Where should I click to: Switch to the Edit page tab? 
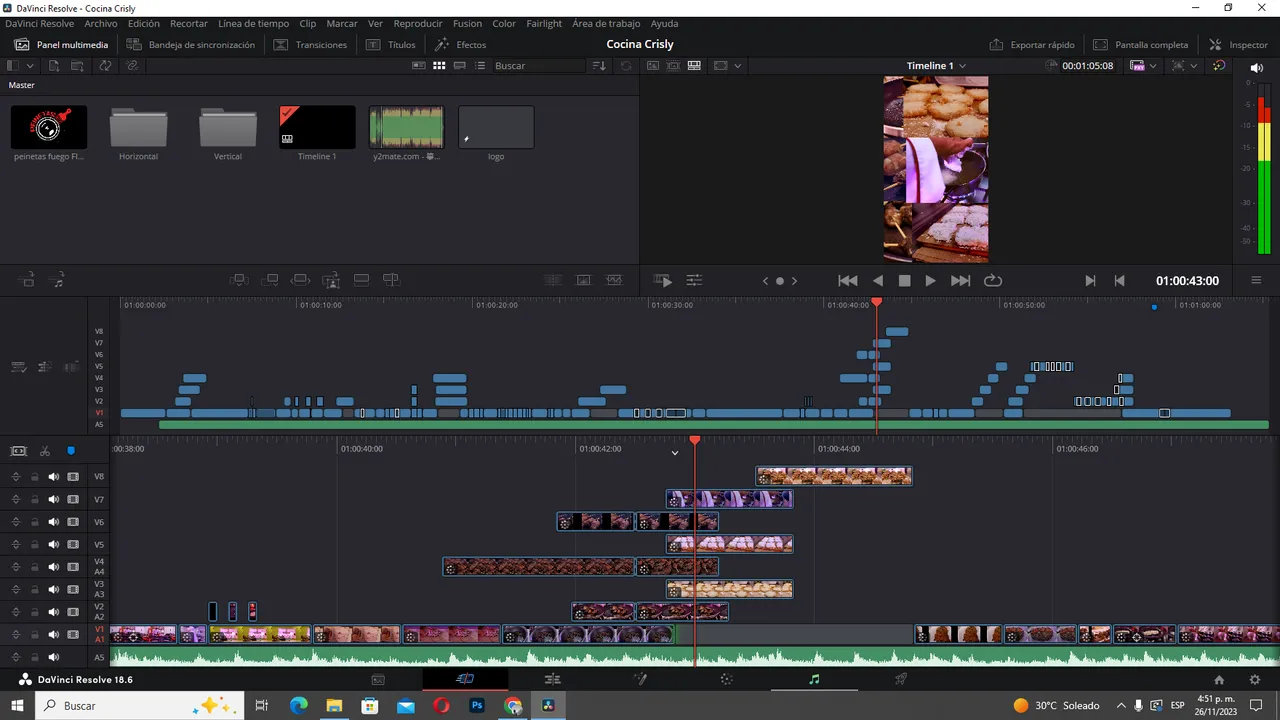click(x=552, y=679)
